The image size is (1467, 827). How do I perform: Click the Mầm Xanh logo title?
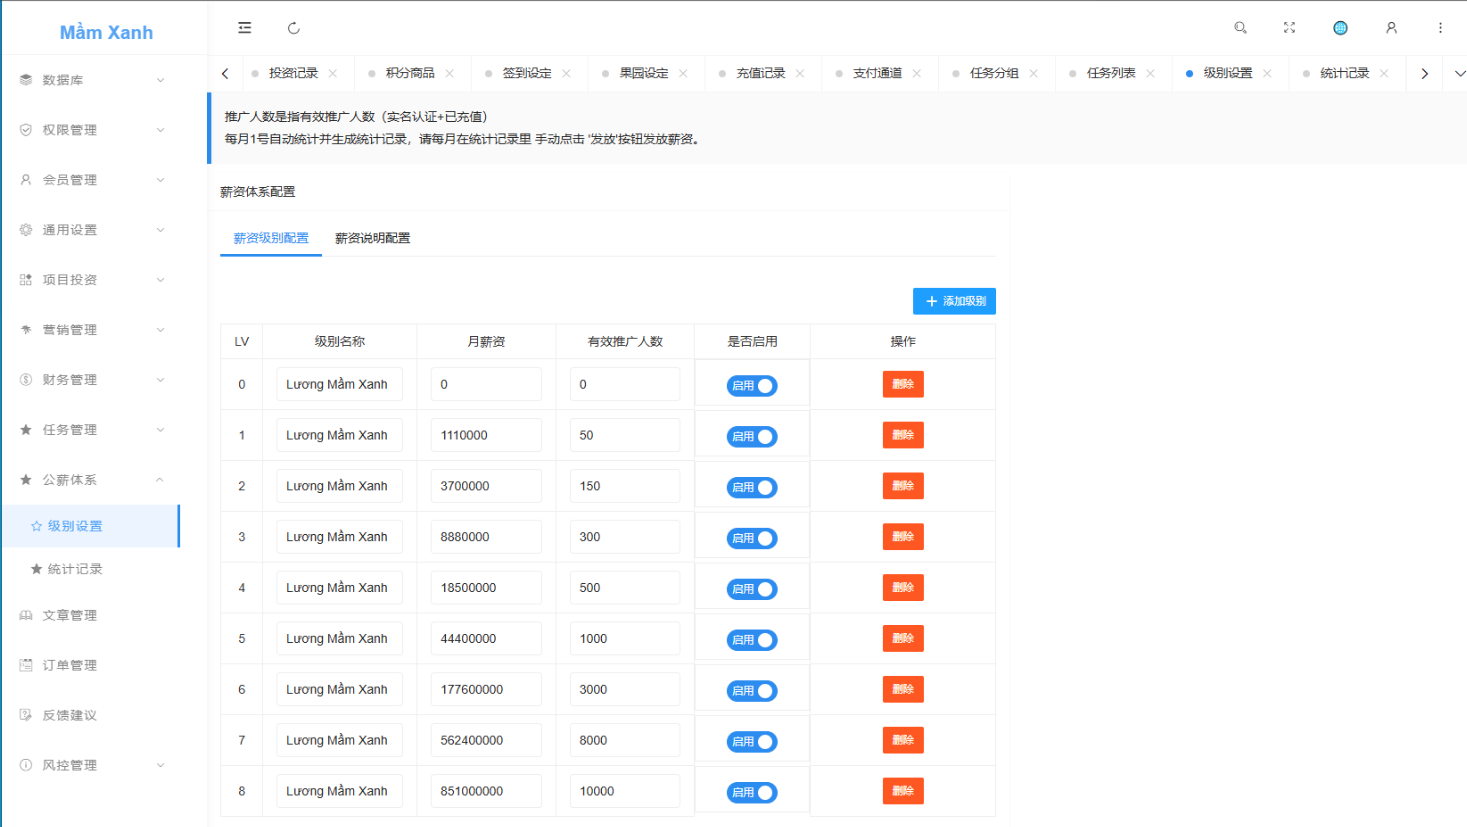coord(106,32)
